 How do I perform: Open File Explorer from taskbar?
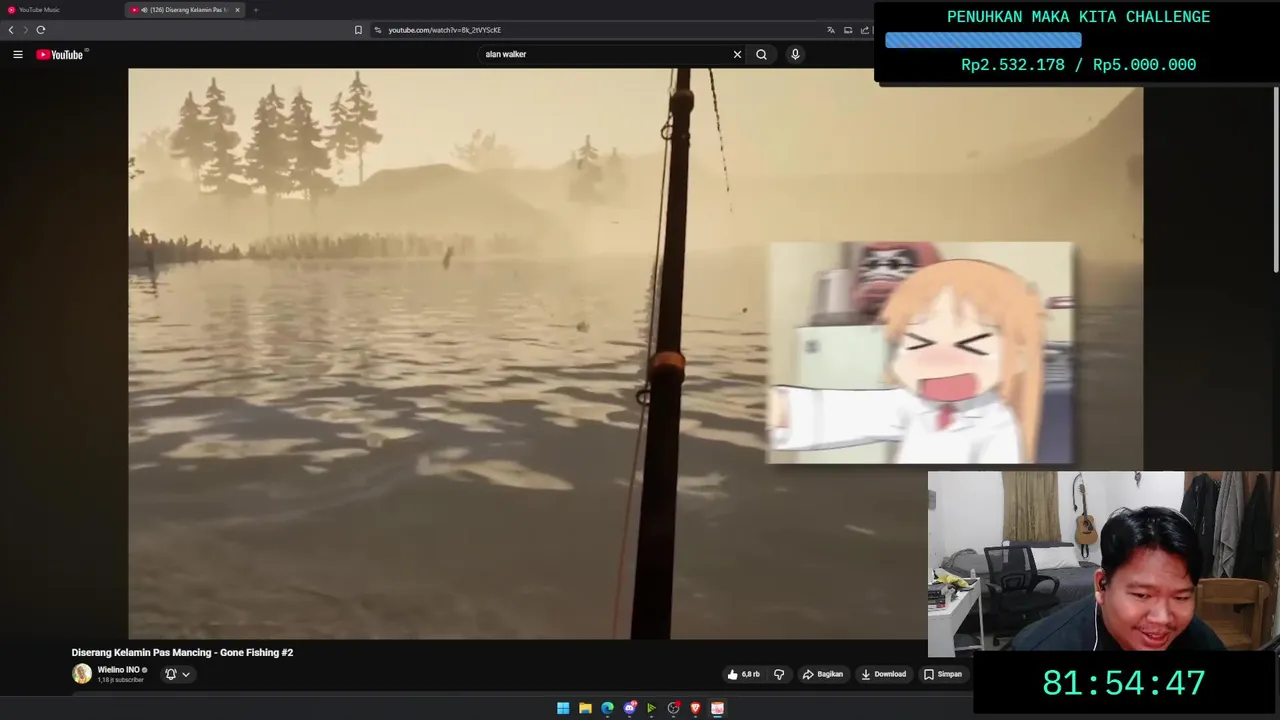coord(585,708)
